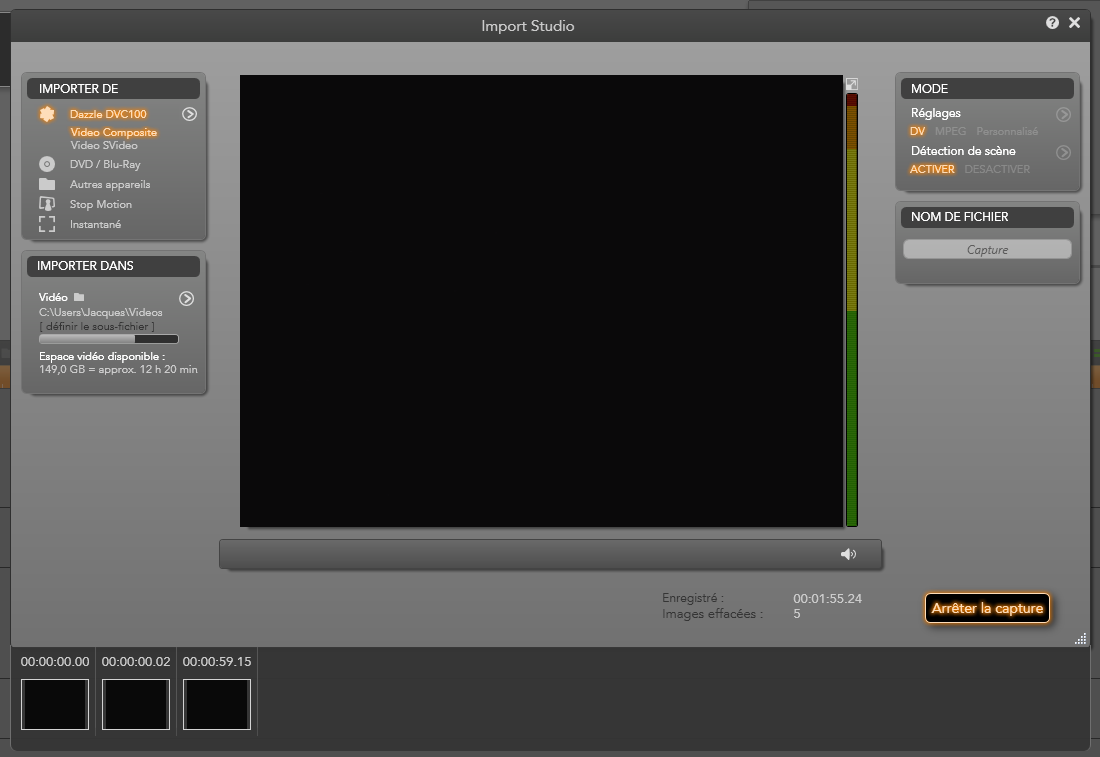Click the video preview area

(x=541, y=301)
